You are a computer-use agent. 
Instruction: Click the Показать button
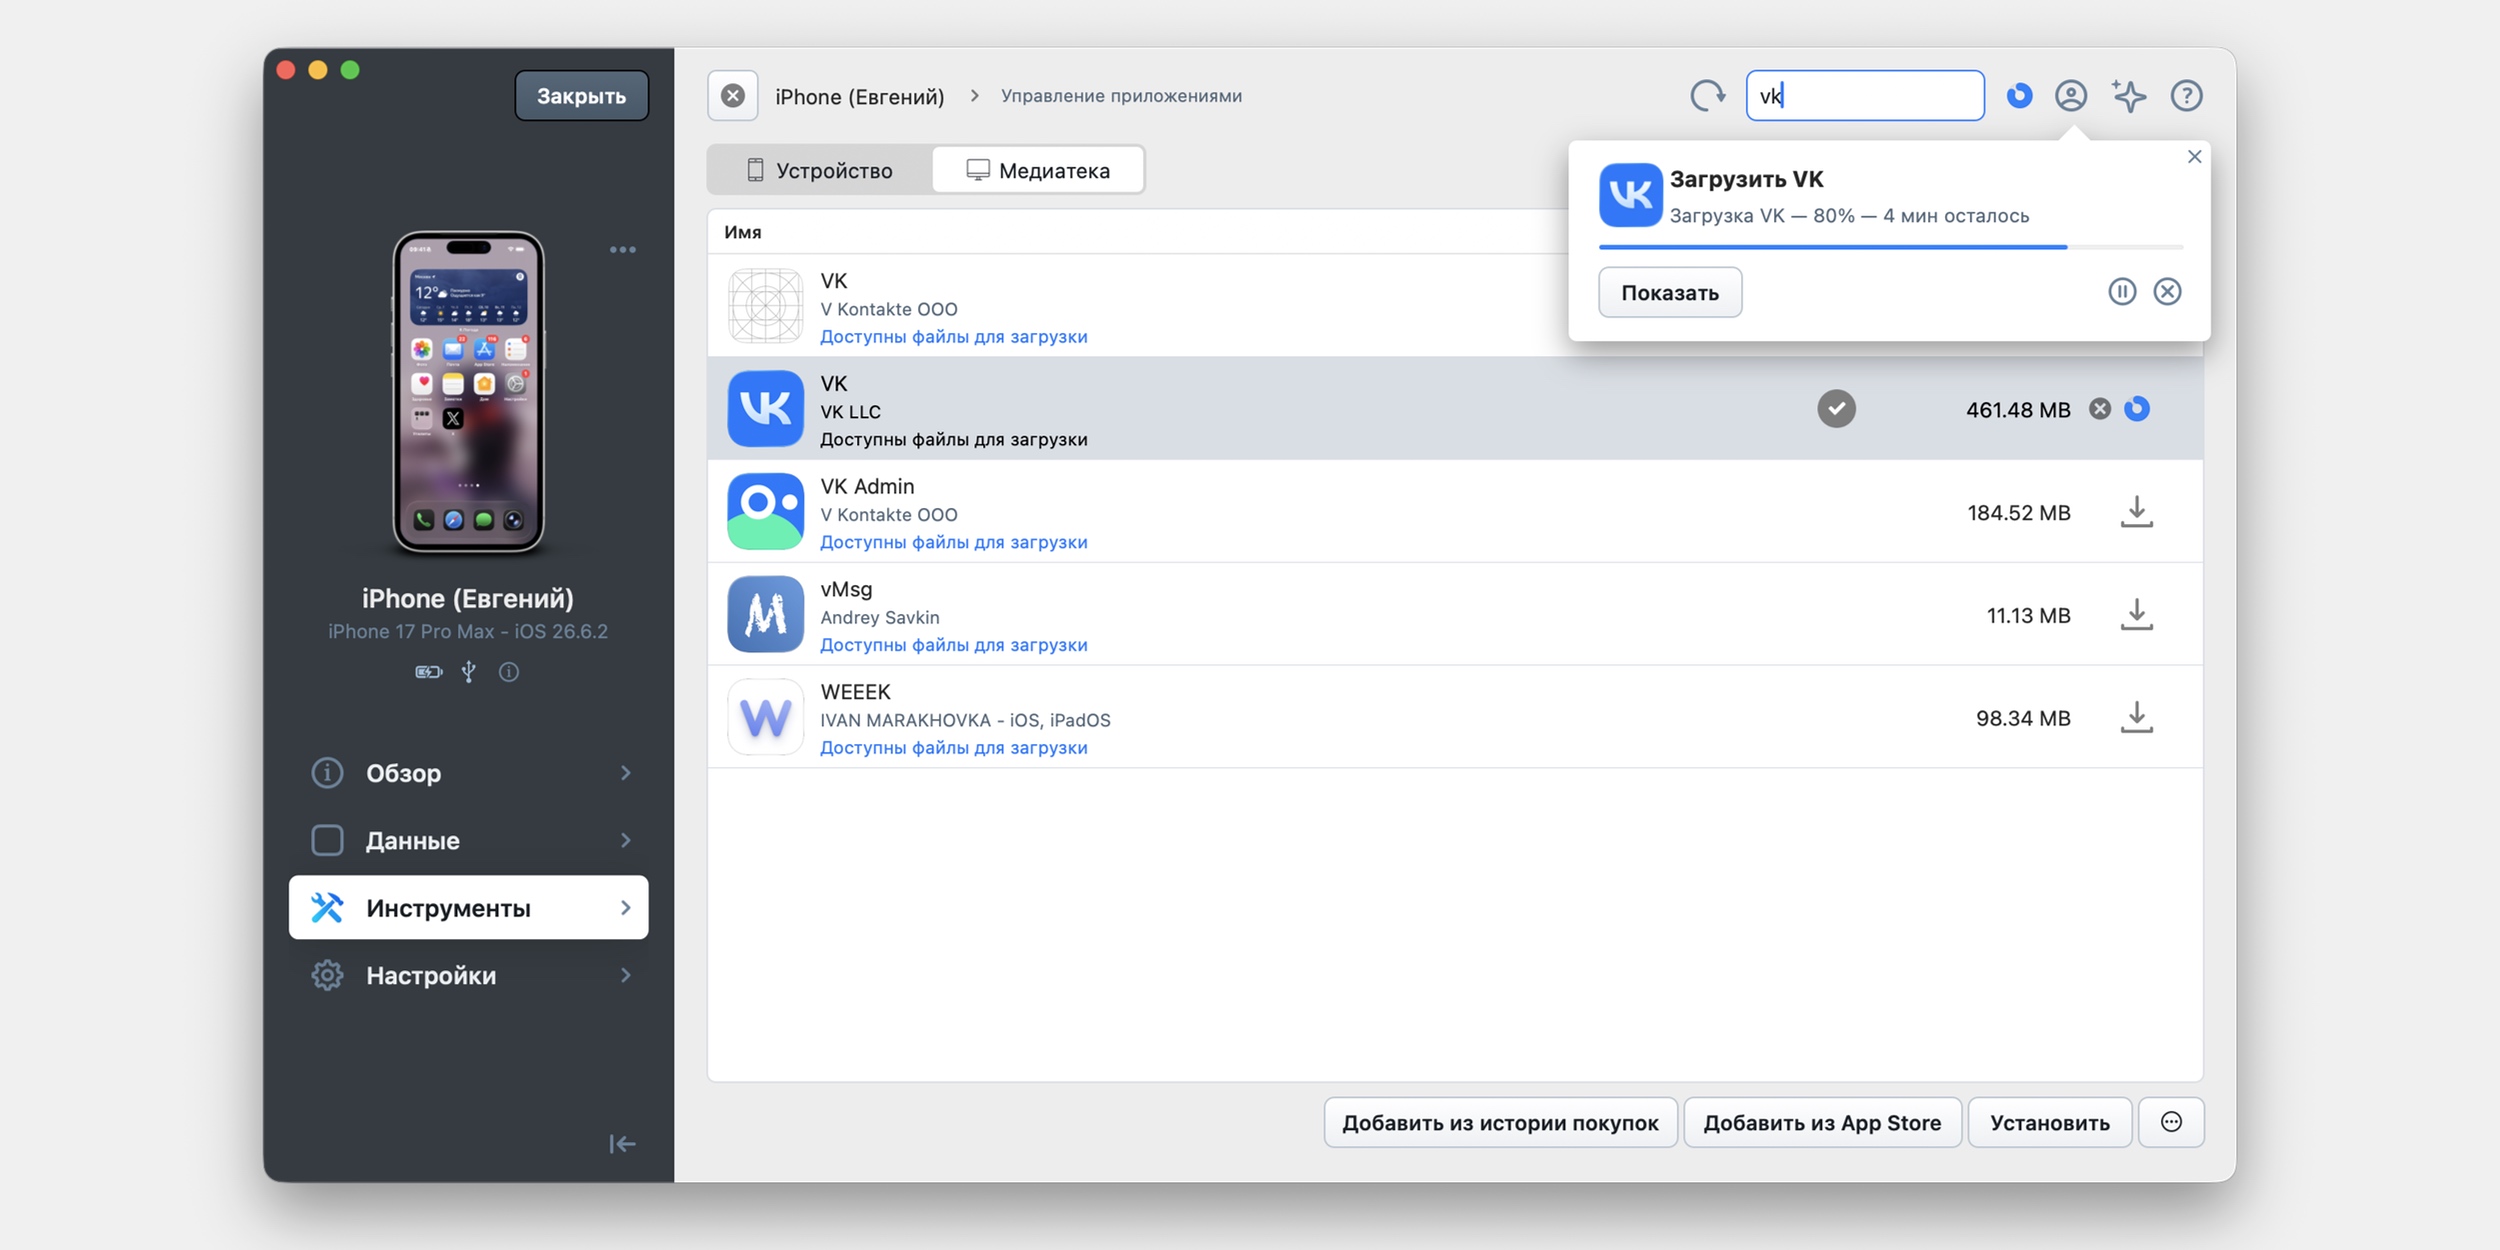1670,292
